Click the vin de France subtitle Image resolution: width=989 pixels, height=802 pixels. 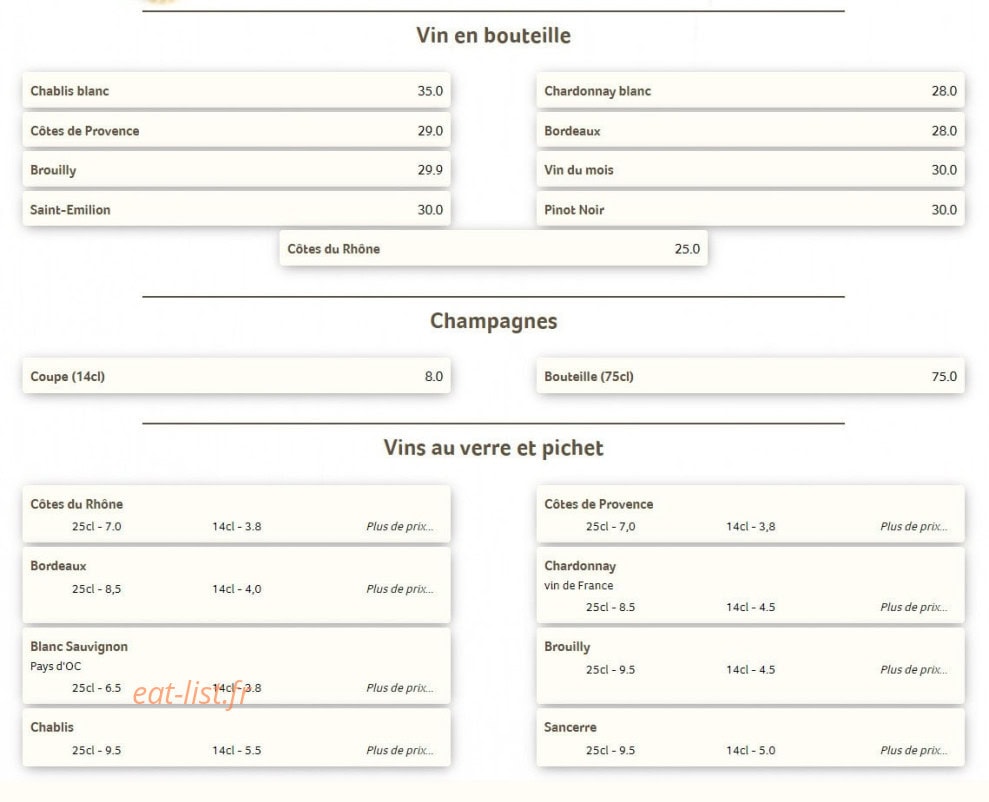point(578,585)
